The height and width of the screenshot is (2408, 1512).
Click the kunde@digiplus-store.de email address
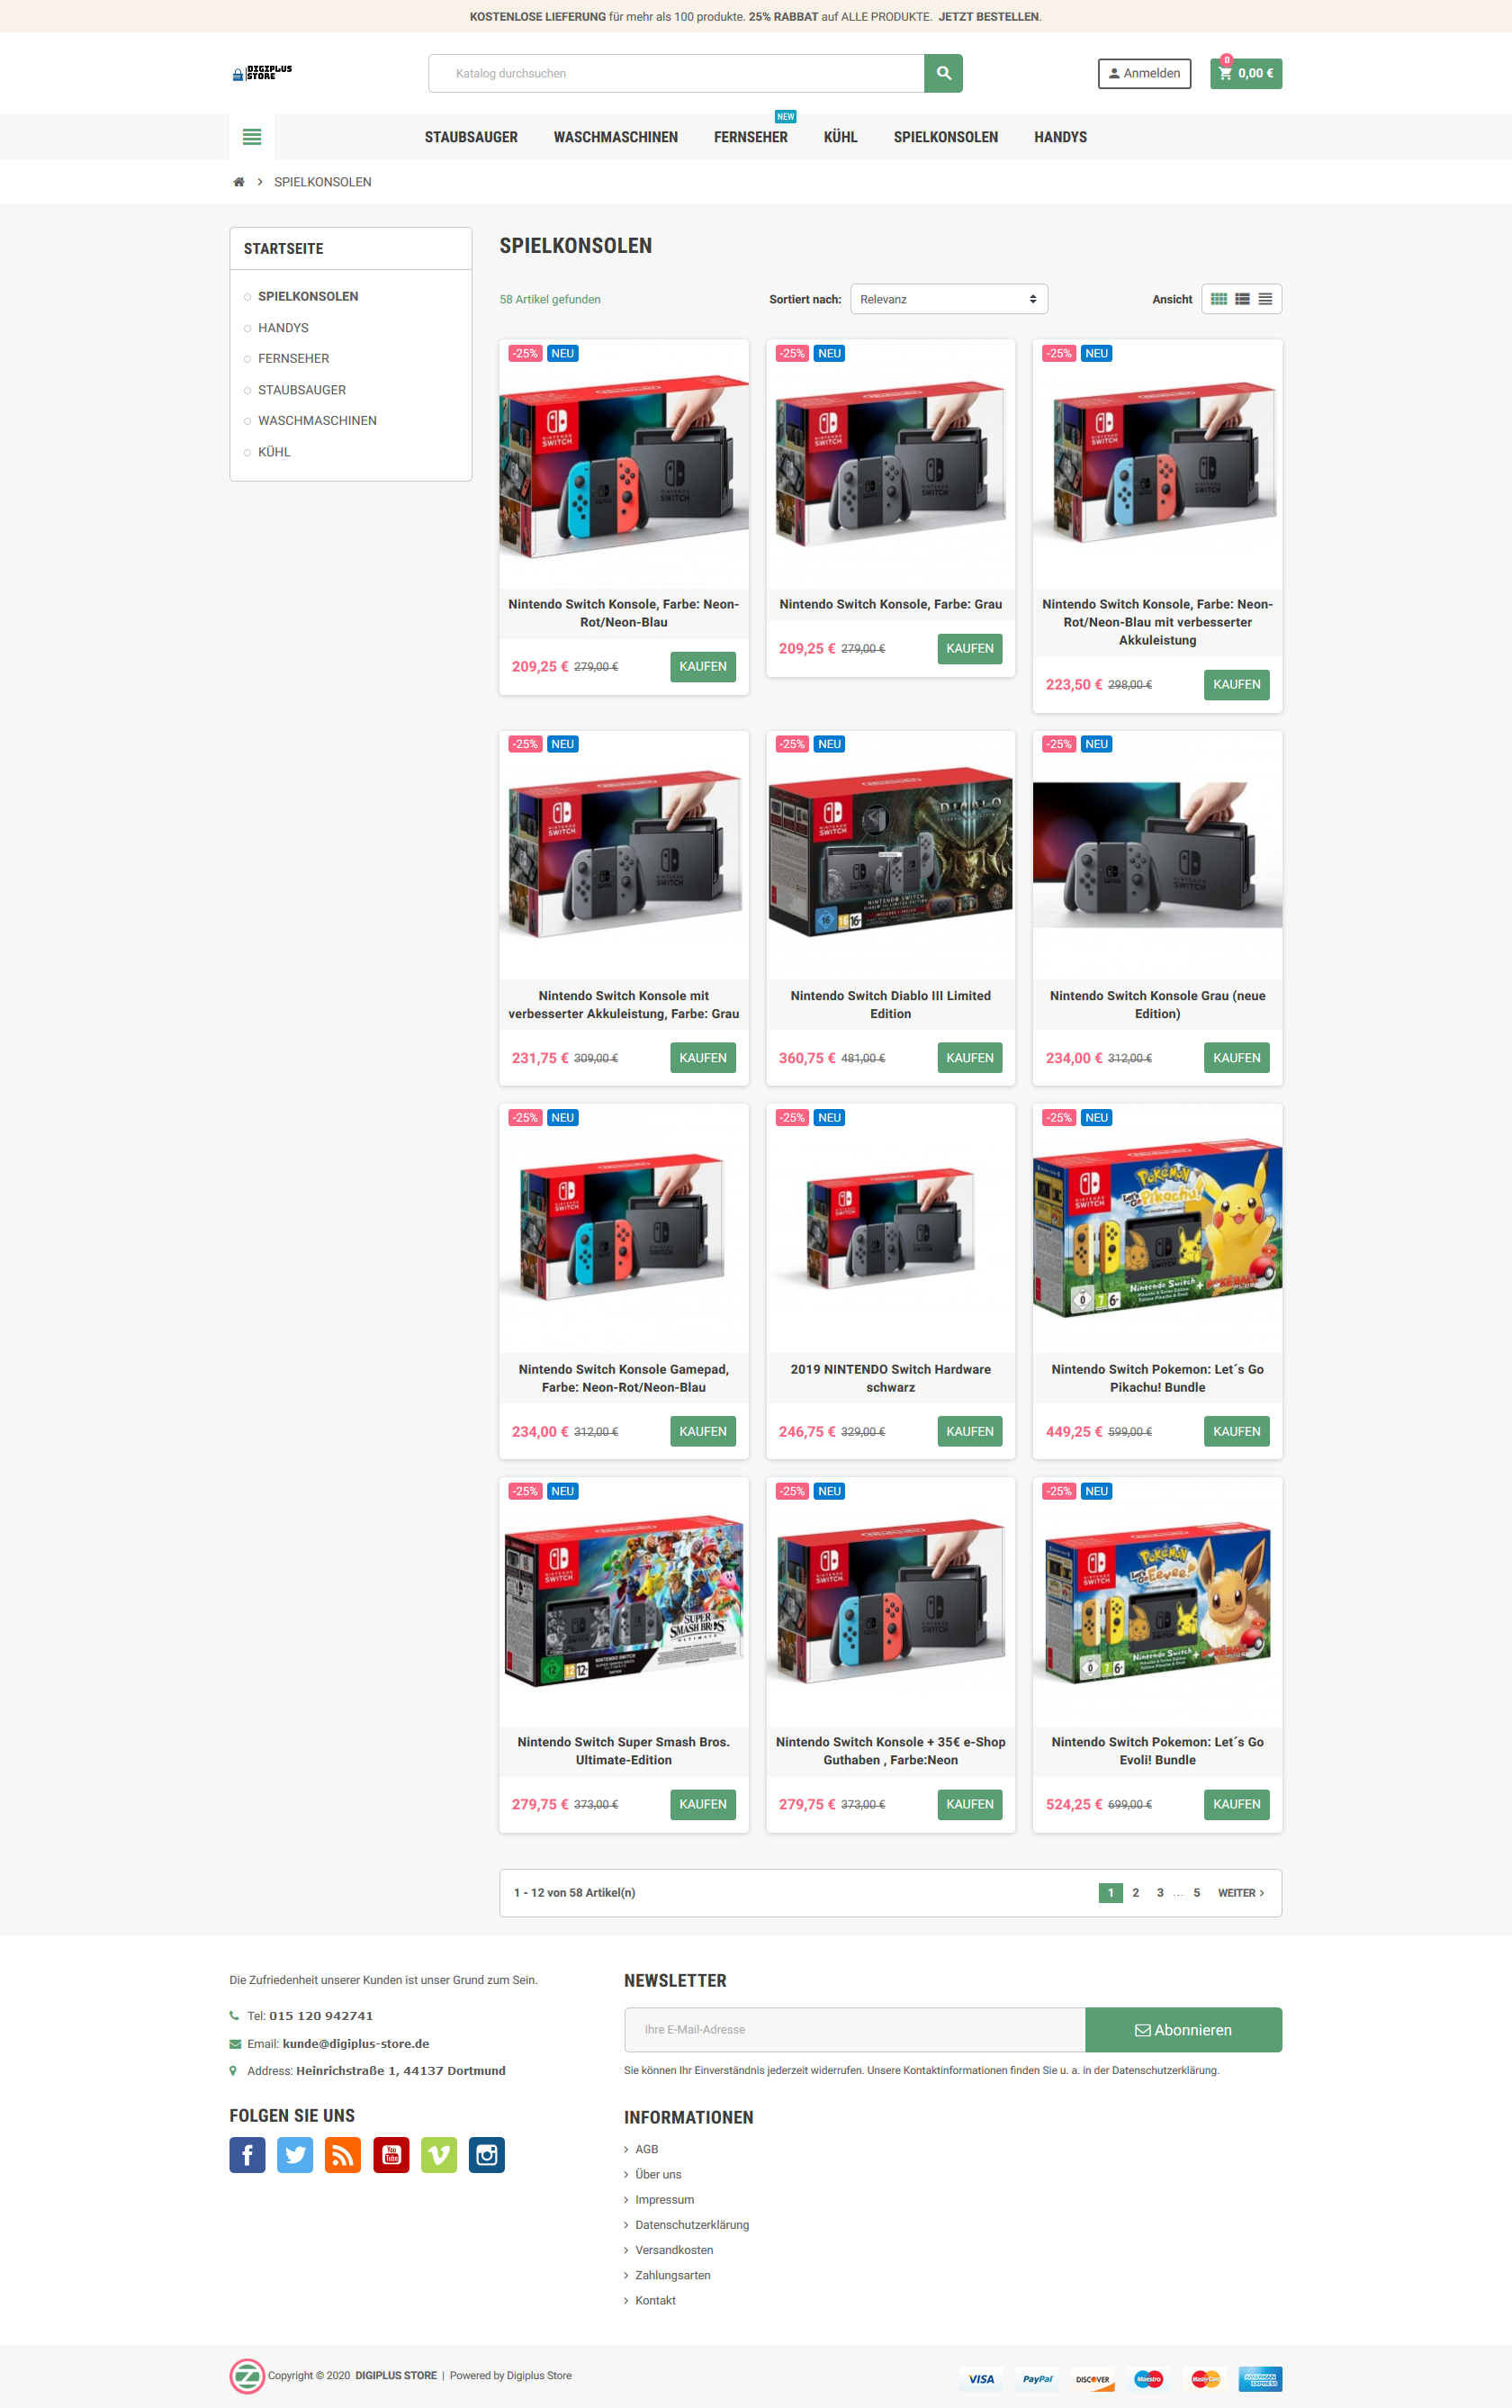pos(356,2044)
